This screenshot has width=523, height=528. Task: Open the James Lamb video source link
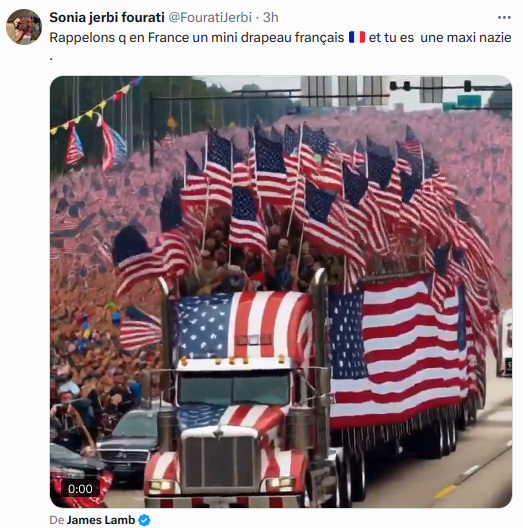101,520
